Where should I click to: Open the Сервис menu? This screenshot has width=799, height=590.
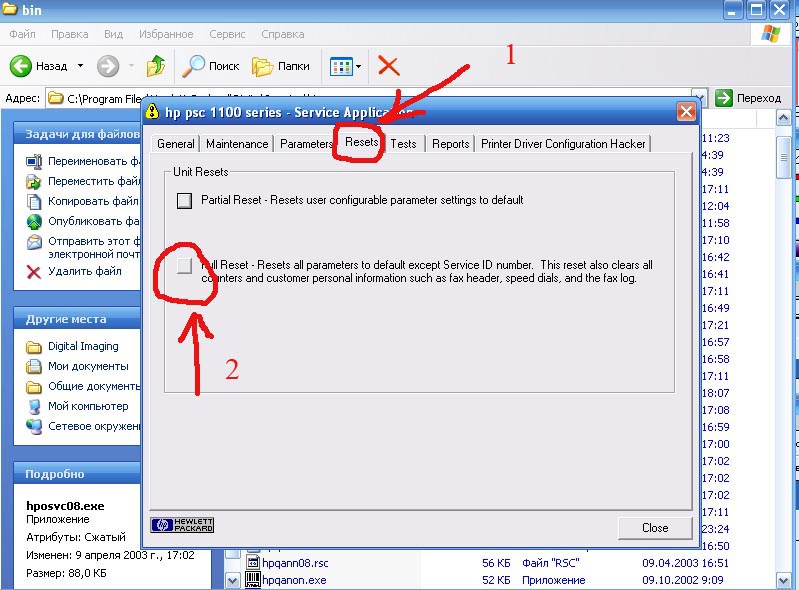pos(227,34)
